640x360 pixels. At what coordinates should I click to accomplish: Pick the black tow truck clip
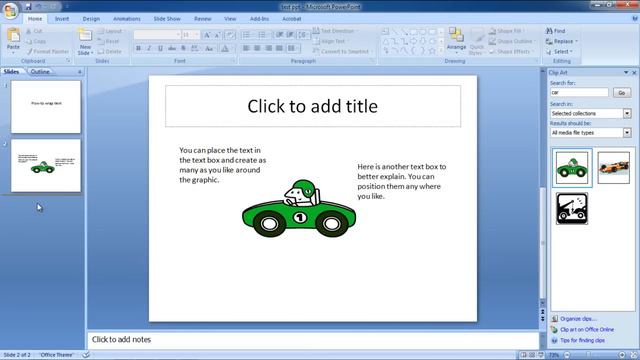click(x=572, y=209)
